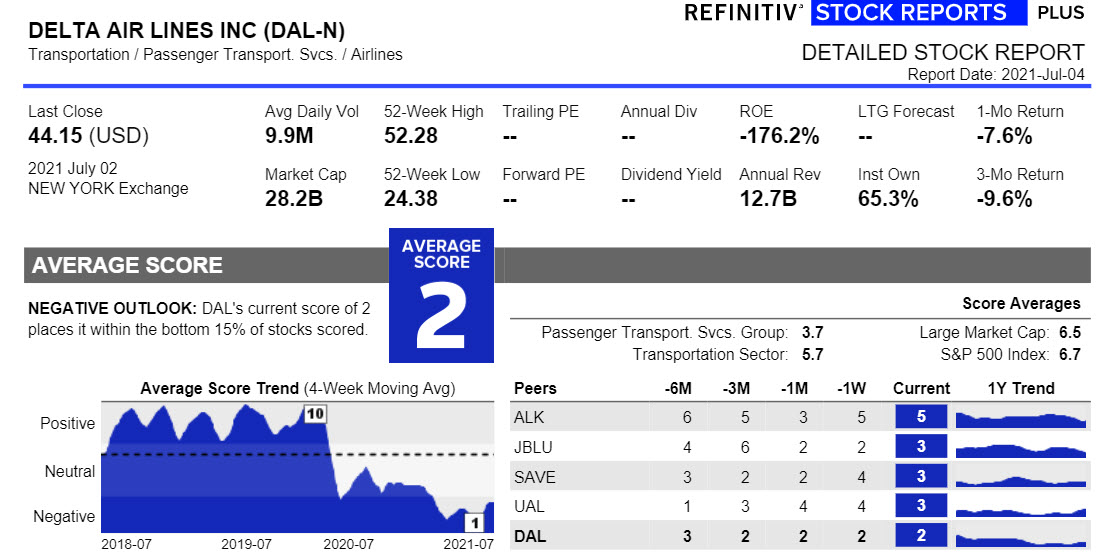This screenshot has width=1102, height=558.
Task: Click JBLU's current score 3 box
Action: [921, 446]
